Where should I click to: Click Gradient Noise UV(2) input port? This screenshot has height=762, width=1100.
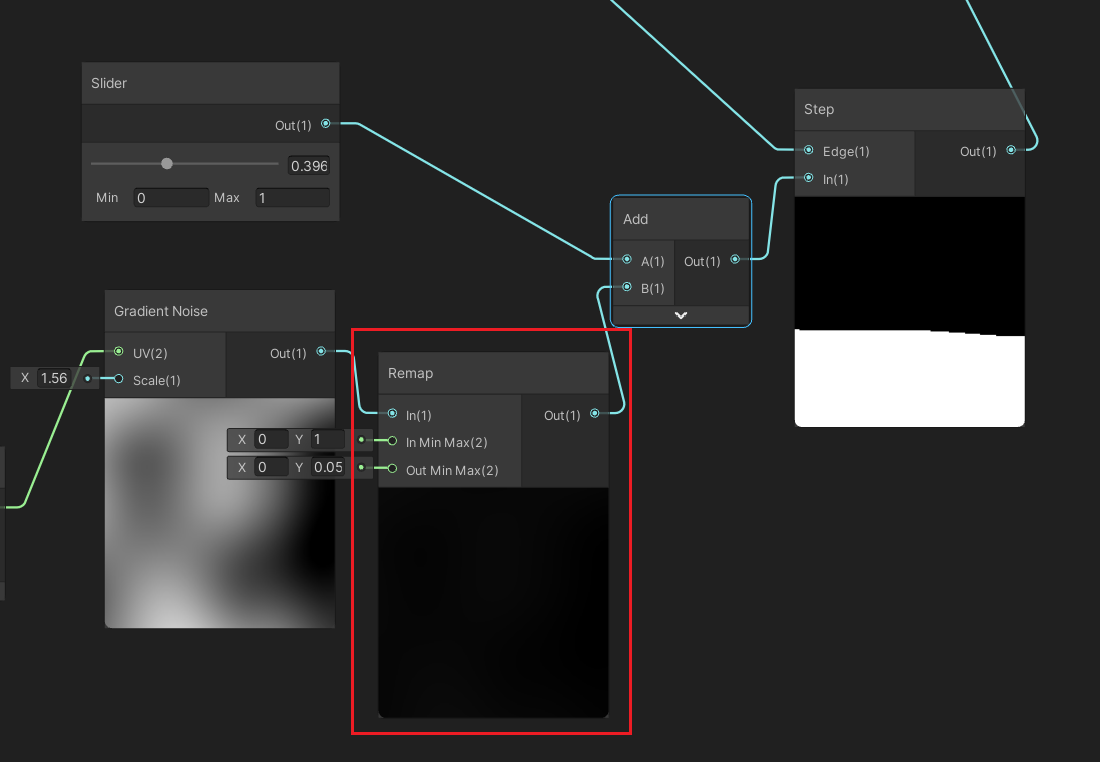tap(119, 352)
